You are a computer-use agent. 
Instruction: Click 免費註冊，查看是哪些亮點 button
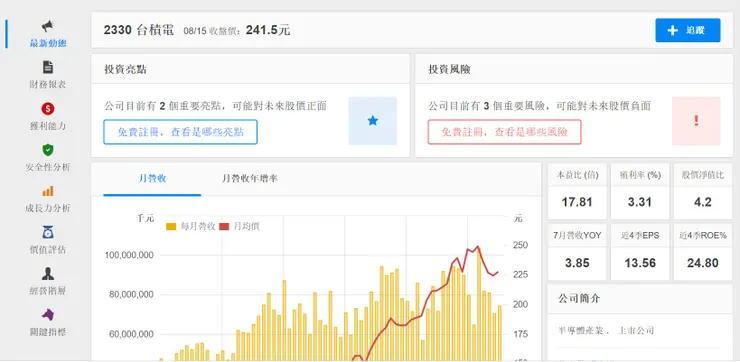(x=180, y=132)
